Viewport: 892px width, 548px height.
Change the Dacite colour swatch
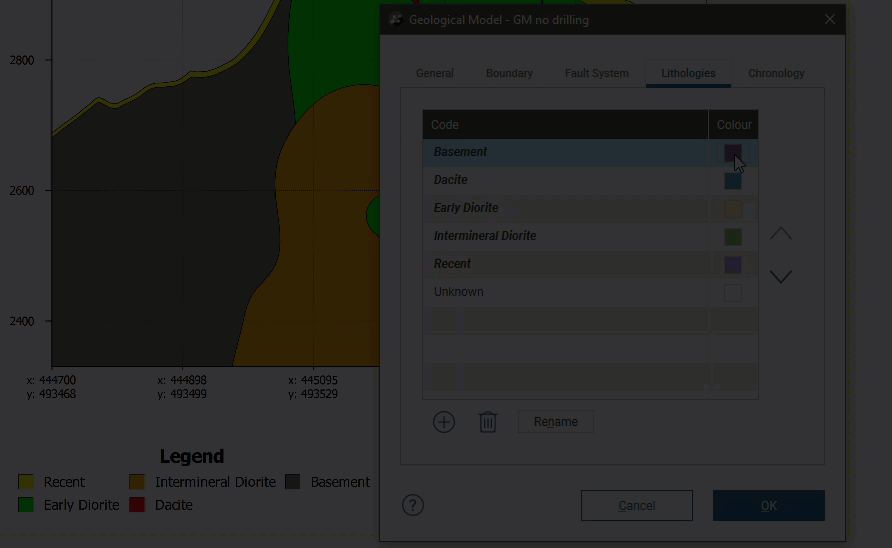[x=733, y=181]
